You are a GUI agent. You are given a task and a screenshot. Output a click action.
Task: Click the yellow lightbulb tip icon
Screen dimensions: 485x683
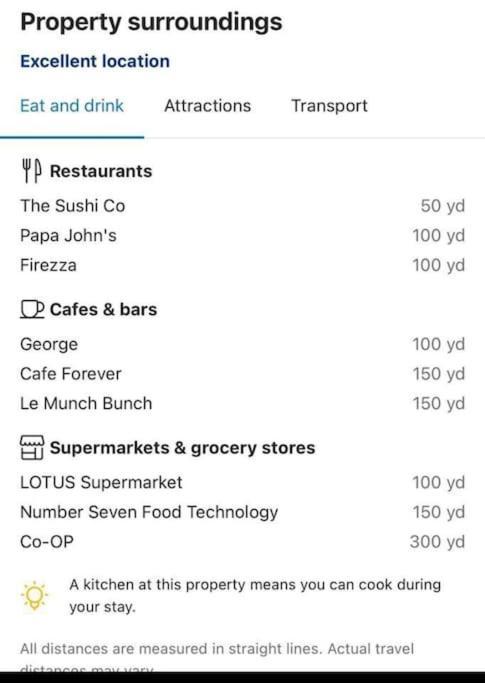pos(34,595)
